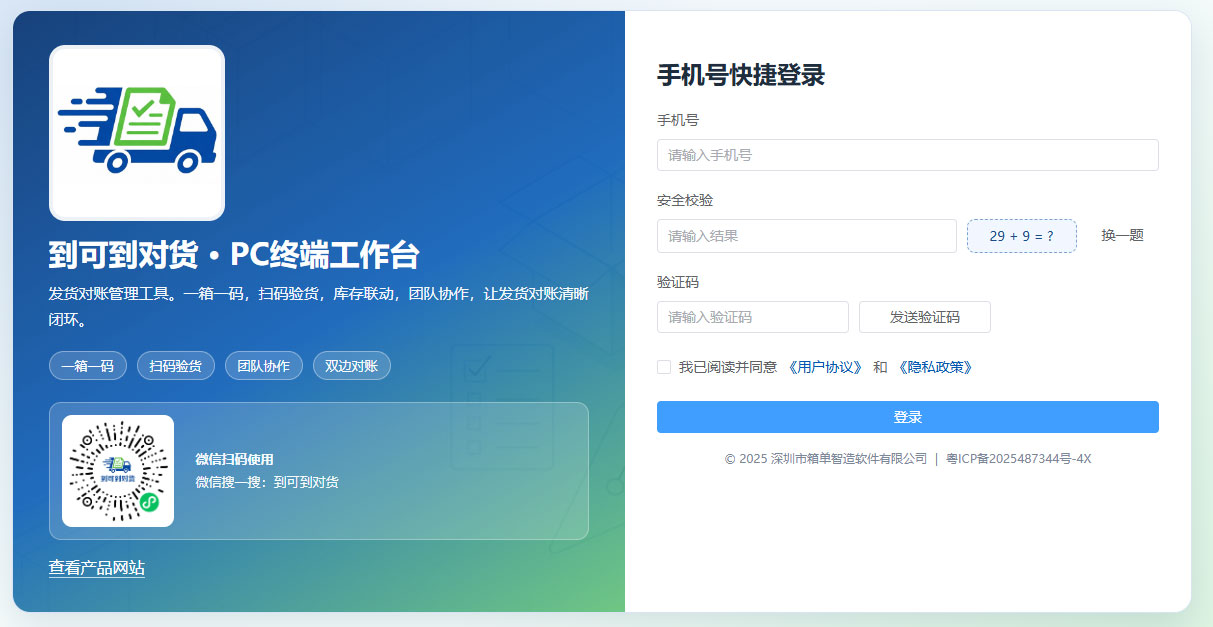
Task: Click the 一箱一码 tag
Action: [x=88, y=366]
